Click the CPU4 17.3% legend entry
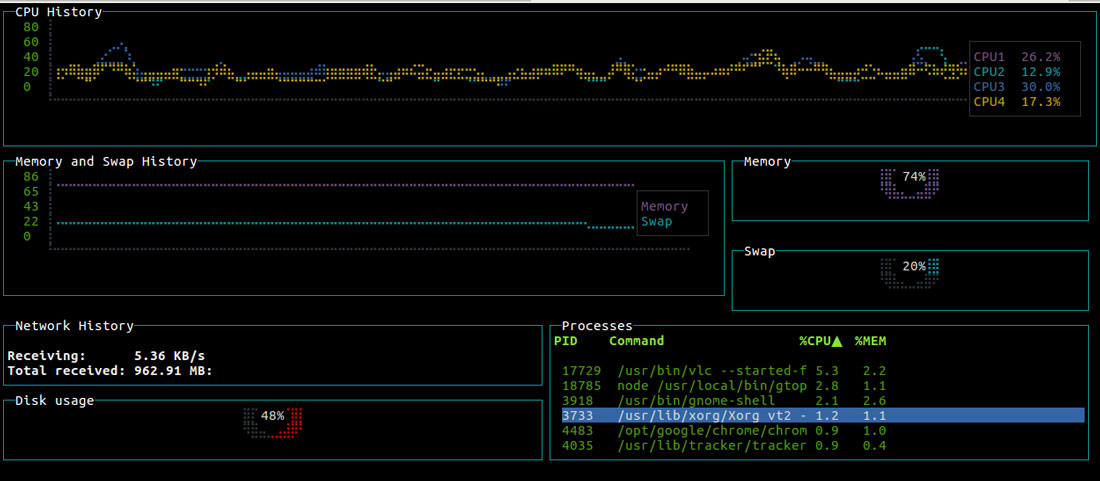The image size is (1100, 481). tap(1017, 102)
